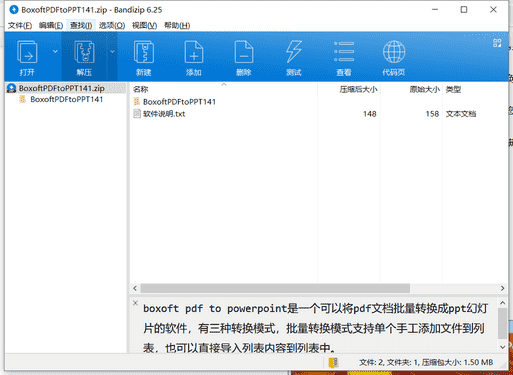Select BoxoftPDFtoPPT141.zip root in tree
Image resolution: width=513 pixels, height=375 pixels.
62,88
